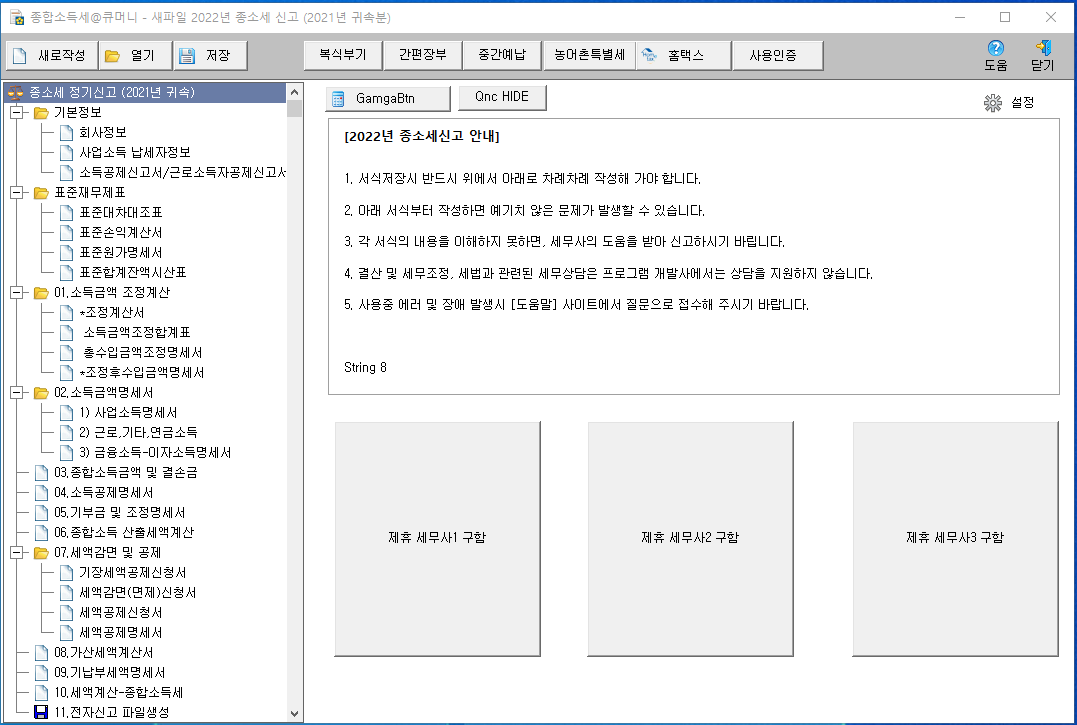The height and width of the screenshot is (725, 1077).
Task: Click the document icon of 08.가산세액계산서
Action: point(41,652)
